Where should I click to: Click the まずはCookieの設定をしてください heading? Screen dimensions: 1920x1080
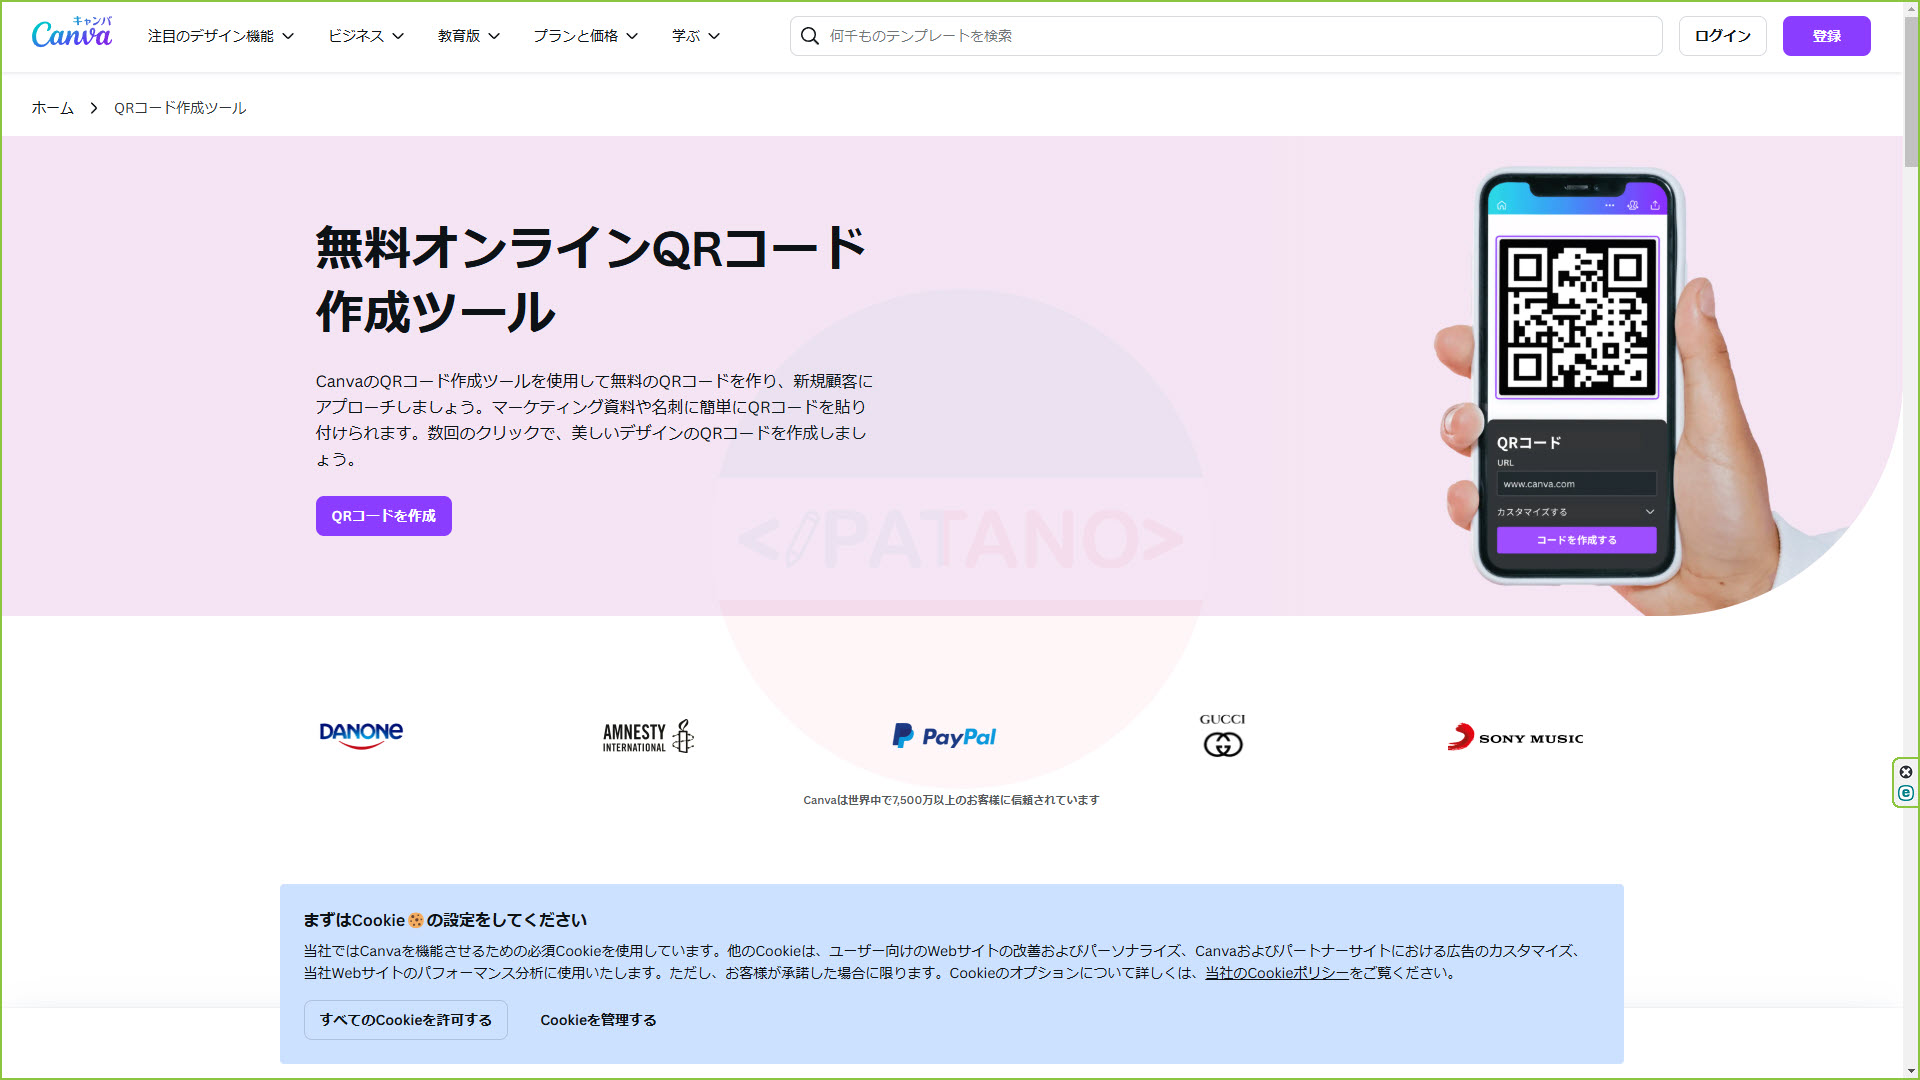pyautogui.click(x=446, y=920)
